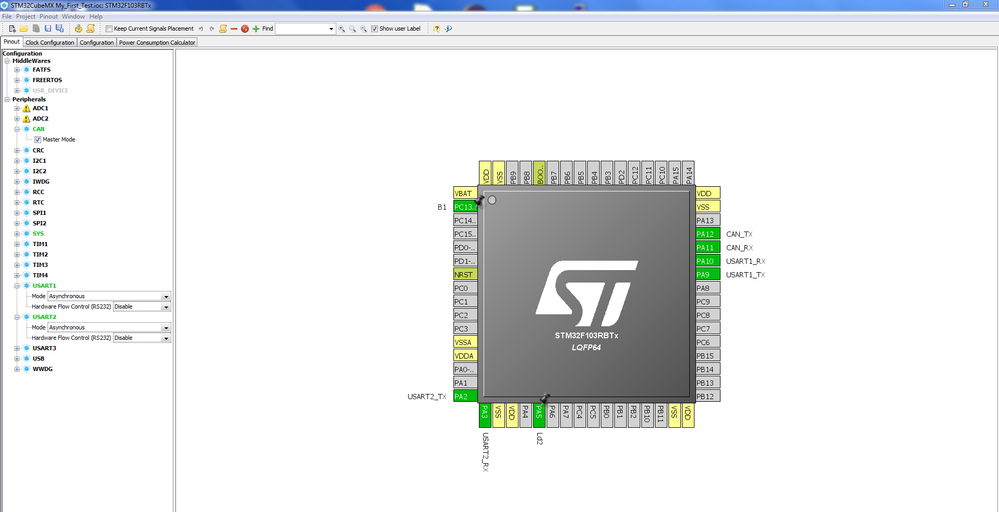This screenshot has width=999, height=512.
Task: Collapse the MiddleWares tree node
Action: tap(7, 61)
